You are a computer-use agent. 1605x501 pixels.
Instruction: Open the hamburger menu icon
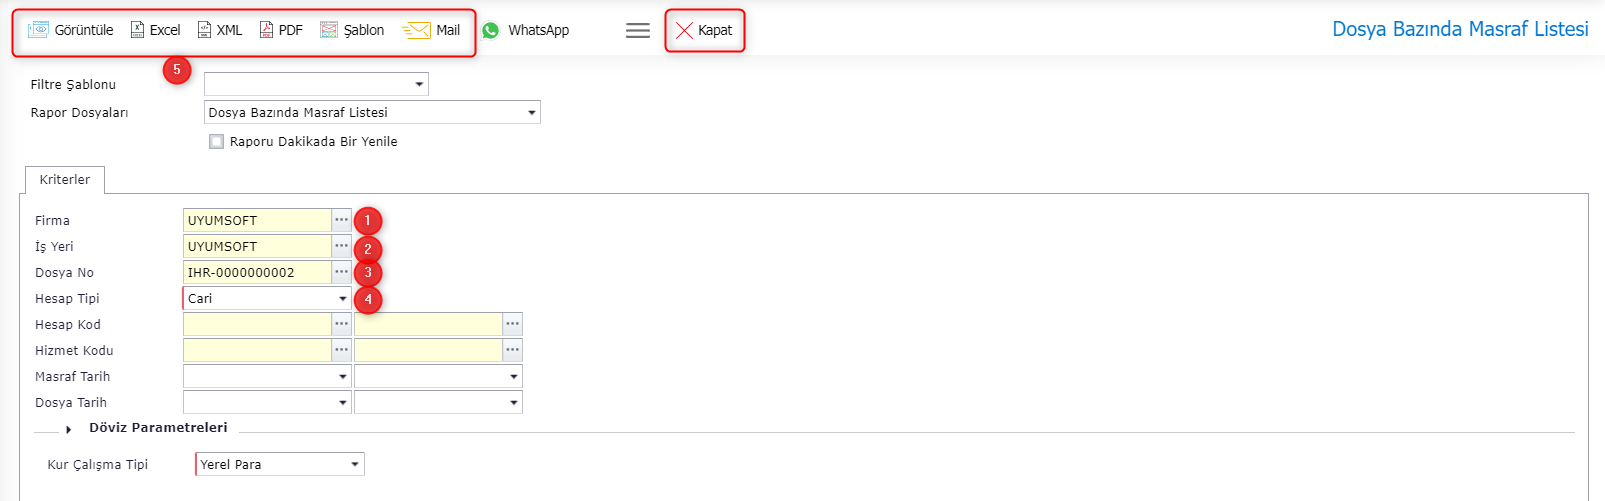(x=638, y=31)
